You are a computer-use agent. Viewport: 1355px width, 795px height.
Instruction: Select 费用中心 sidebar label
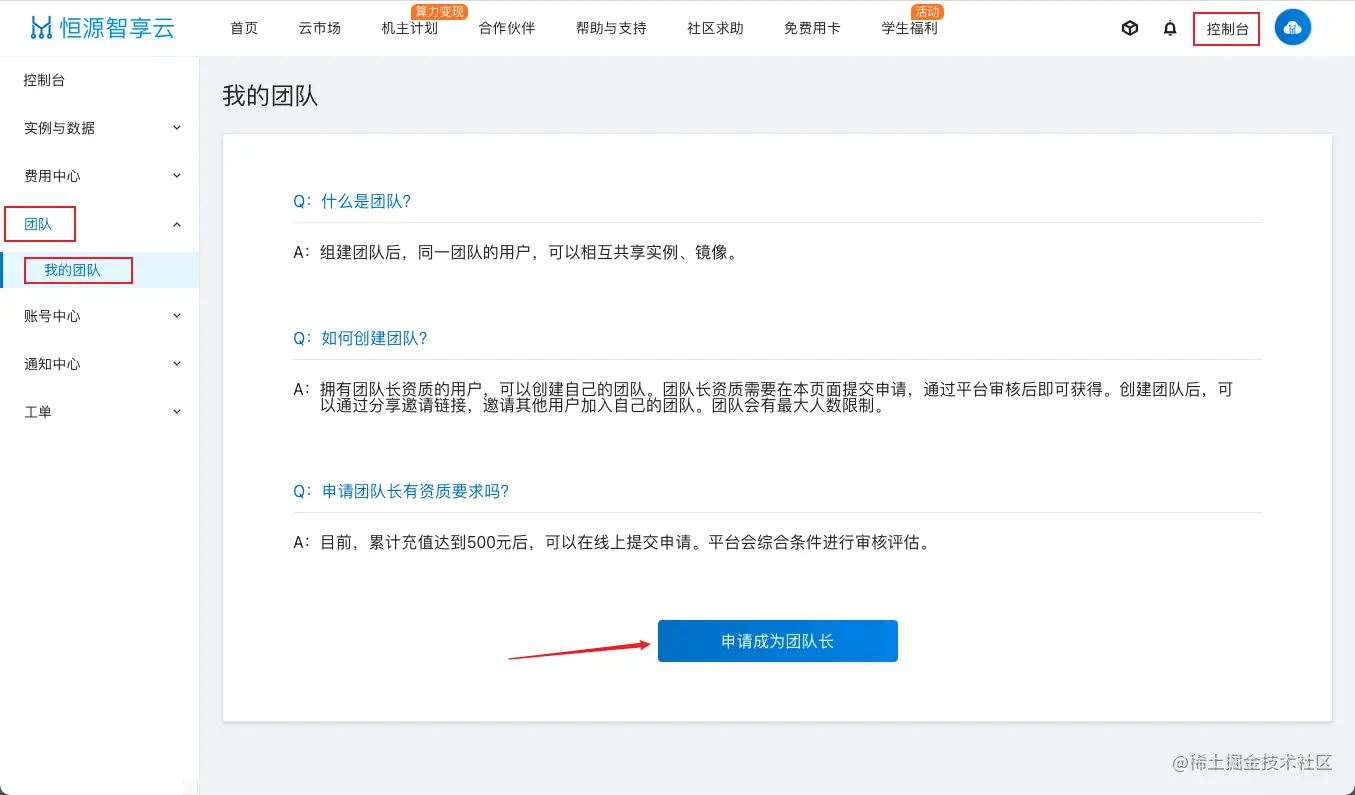52,176
